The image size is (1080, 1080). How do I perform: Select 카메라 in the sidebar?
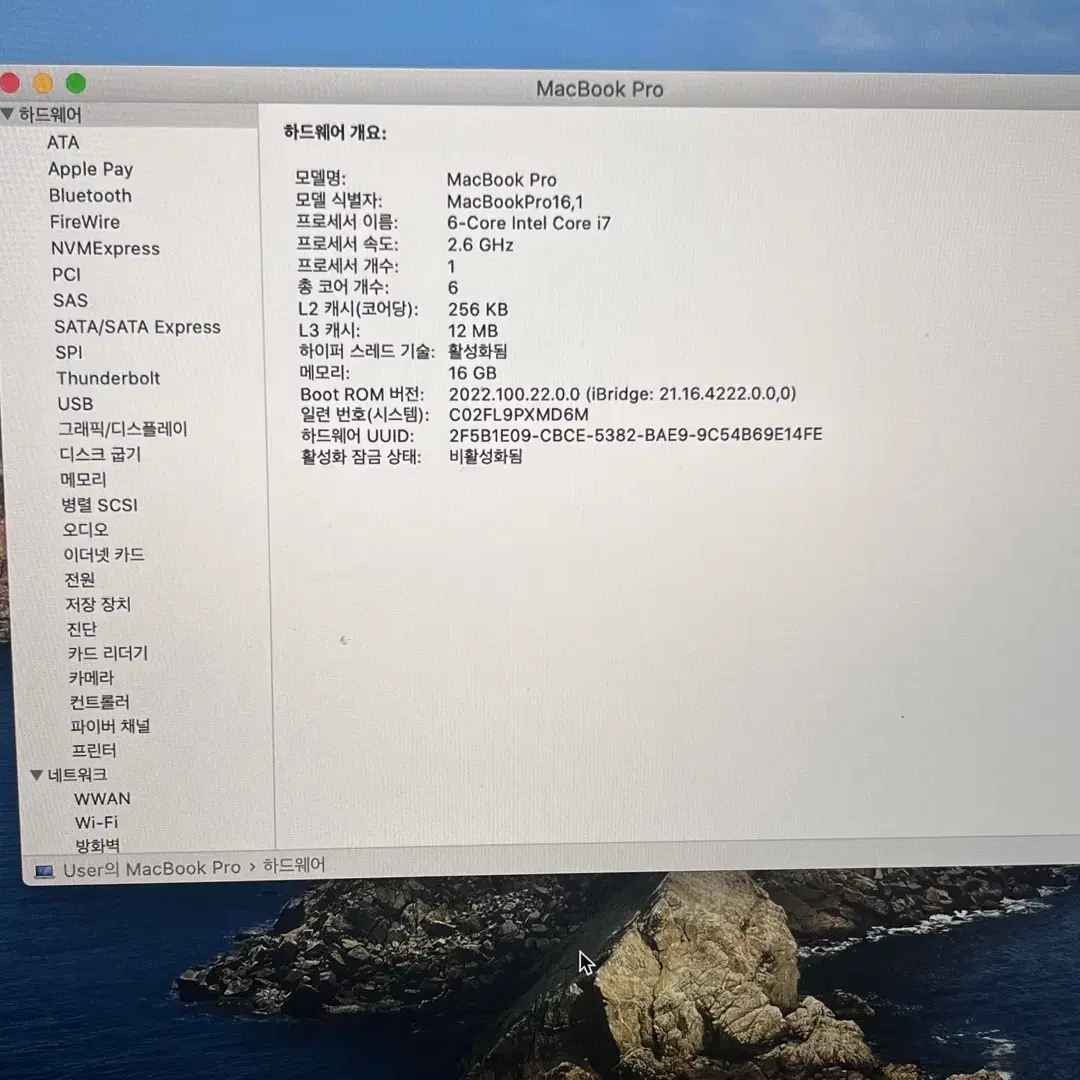91,678
